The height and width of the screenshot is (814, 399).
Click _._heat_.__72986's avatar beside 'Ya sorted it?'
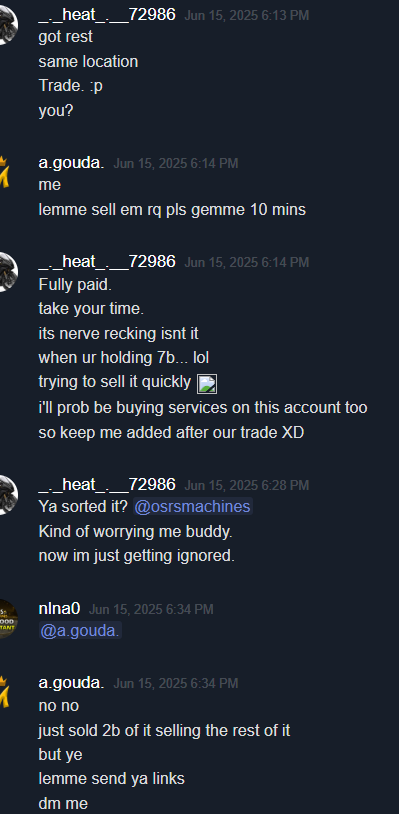8,495
